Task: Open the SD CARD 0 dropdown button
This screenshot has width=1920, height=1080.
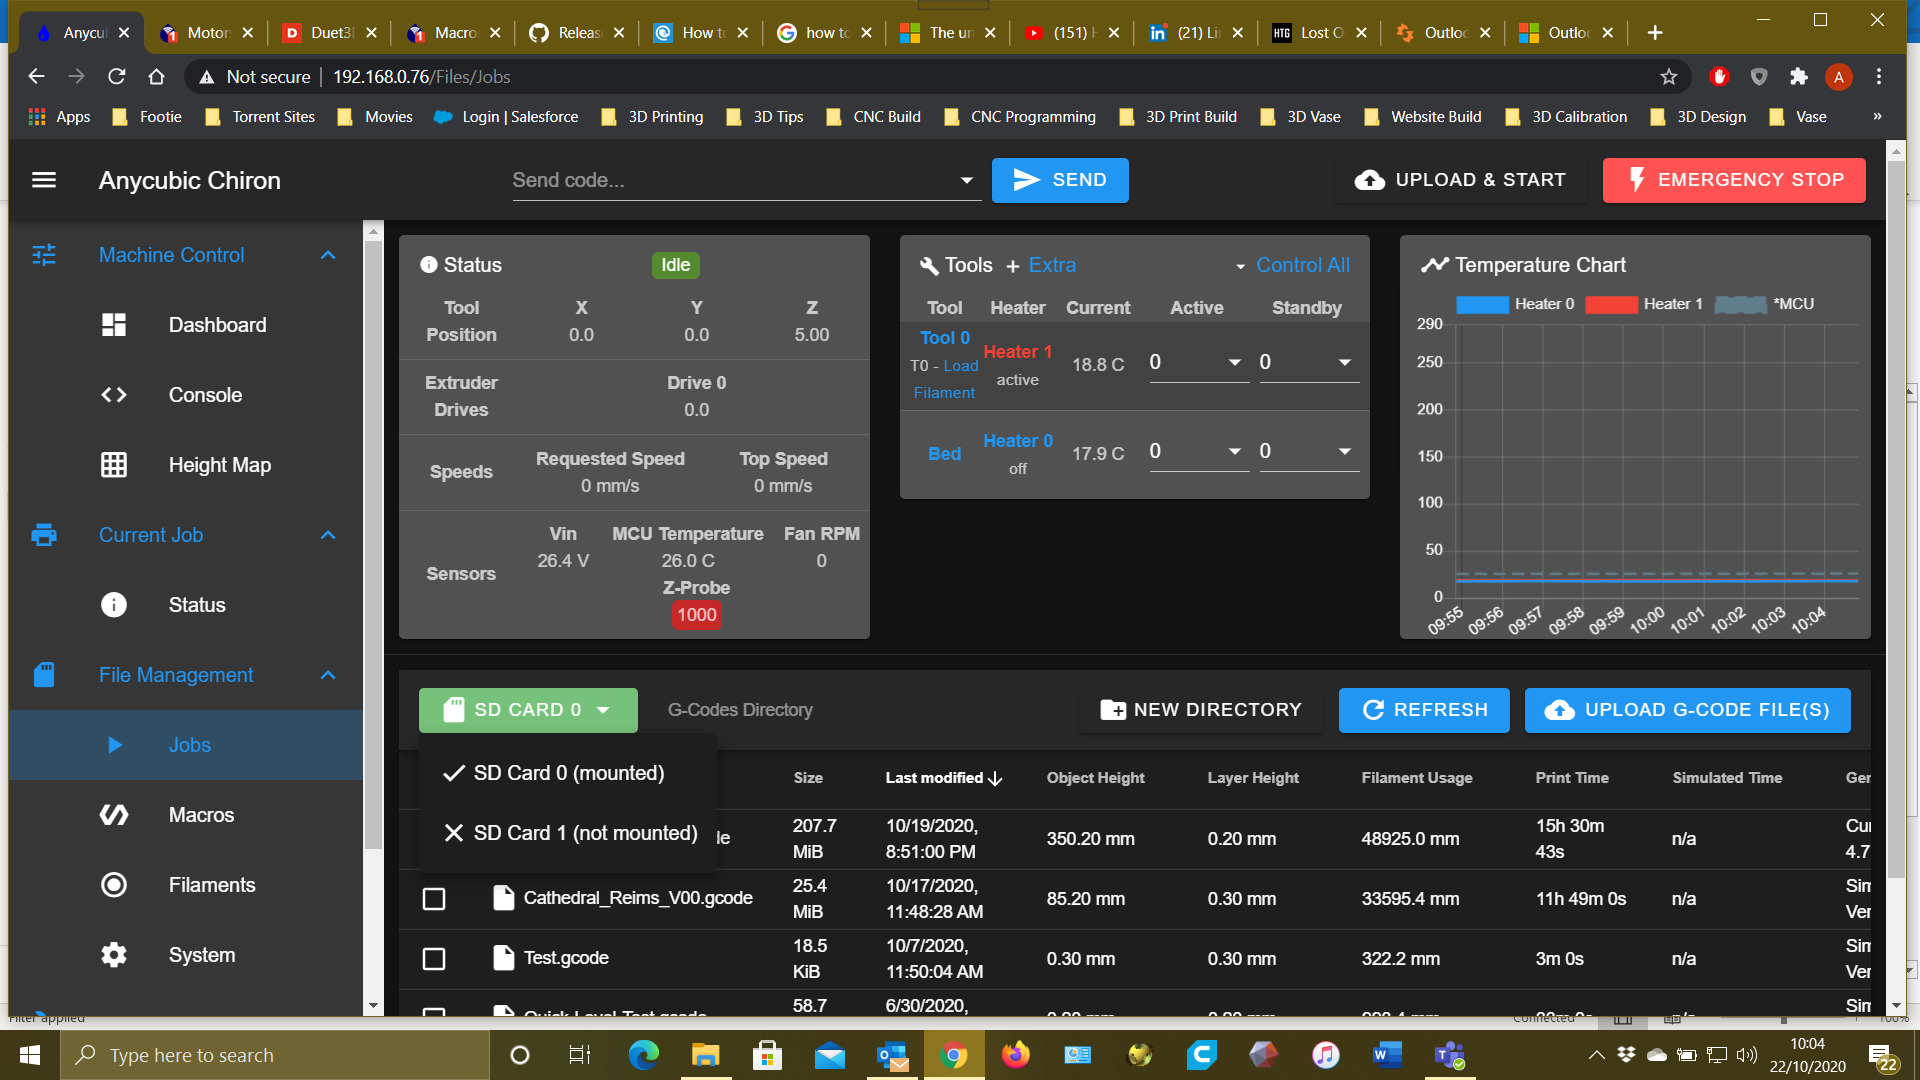Action: (x=528, y=710)
